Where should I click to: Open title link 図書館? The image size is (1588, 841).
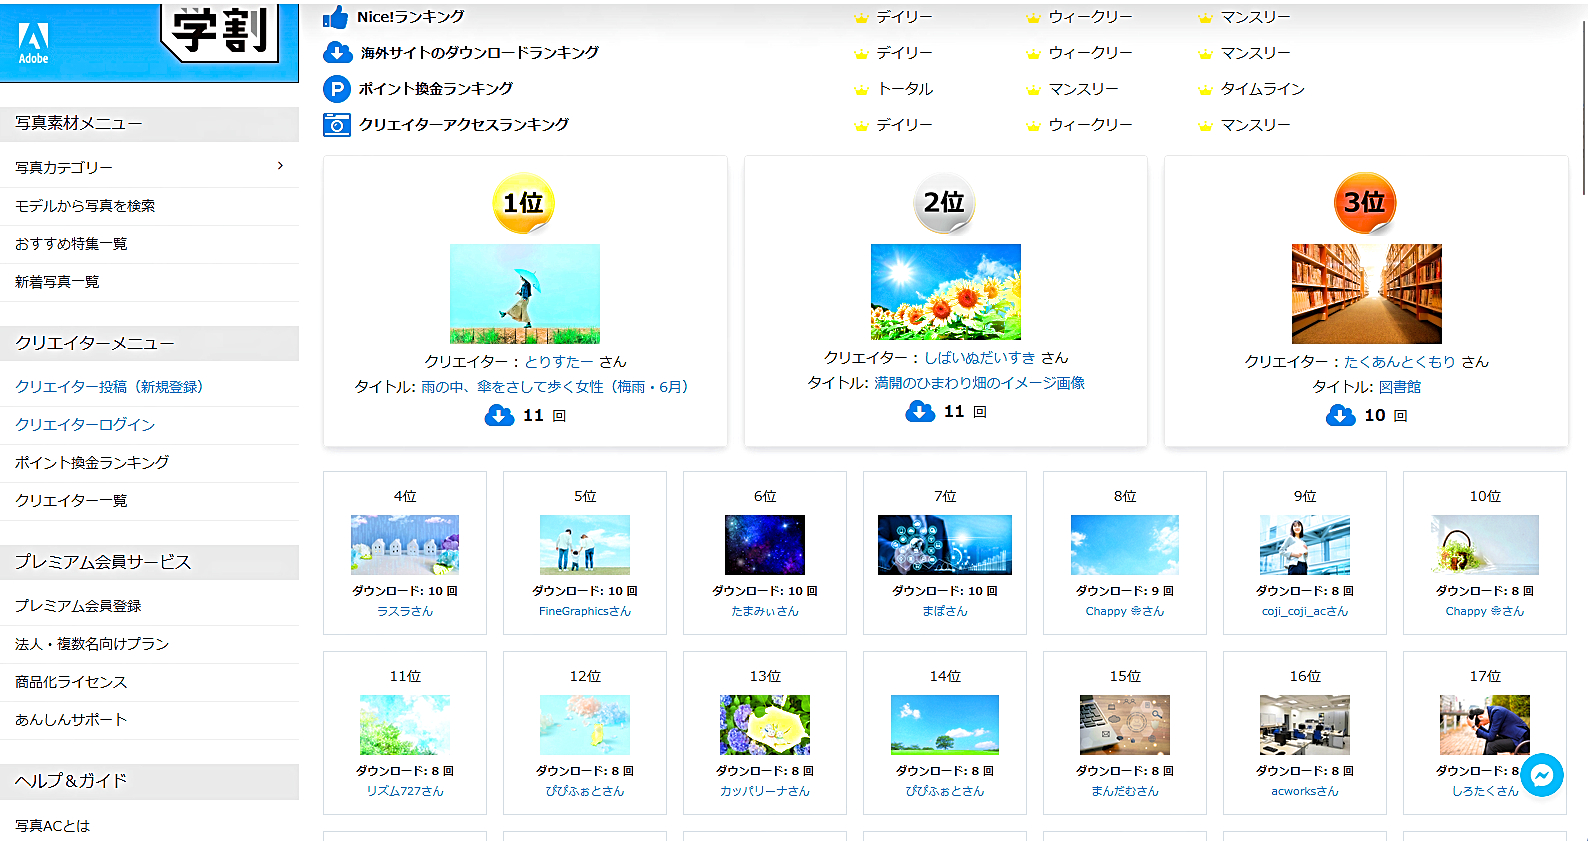click(1400, 387)
